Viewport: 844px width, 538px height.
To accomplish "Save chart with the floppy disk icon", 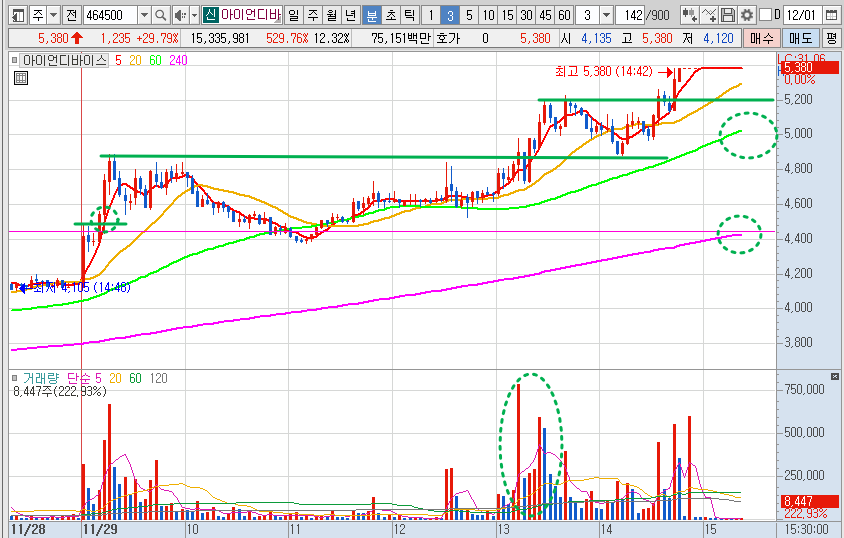I will click(x=728, y=15).
